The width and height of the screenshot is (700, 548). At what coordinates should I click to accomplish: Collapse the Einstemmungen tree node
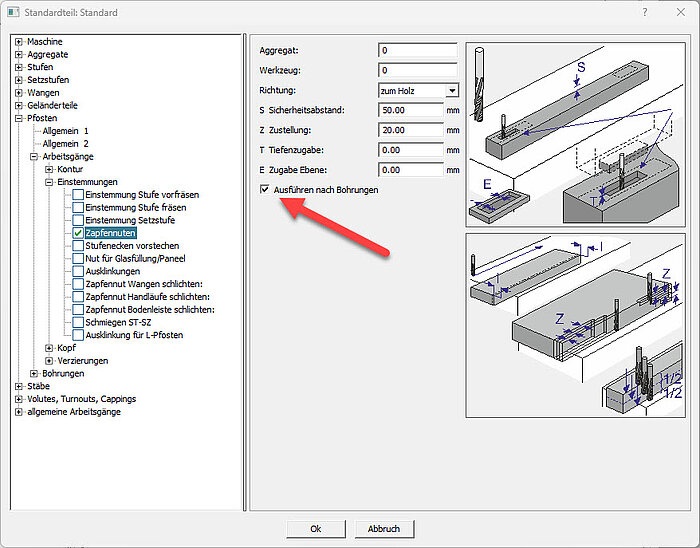tap(49, 182)
